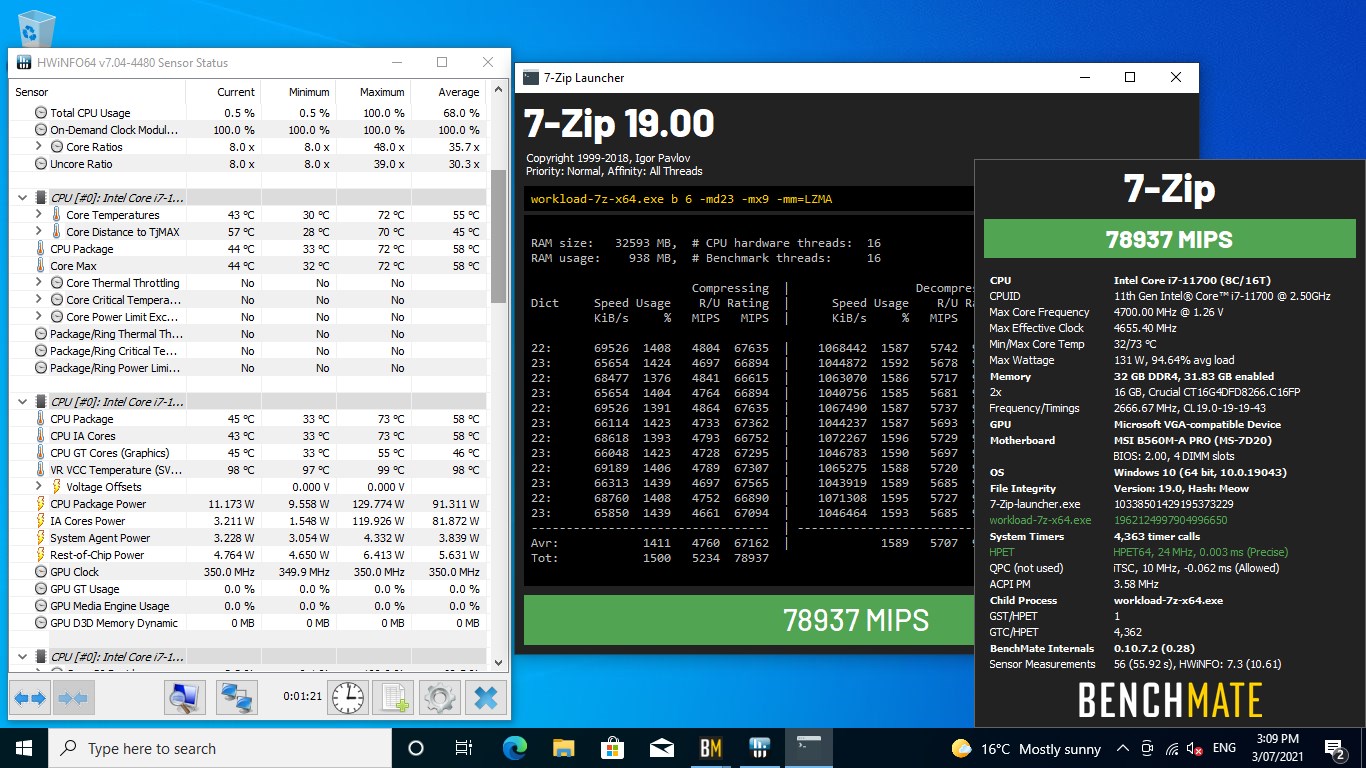Select the Uncore Ratio row
The image size is (1366, 768).
pyautogui.click(x=247, y=164)
